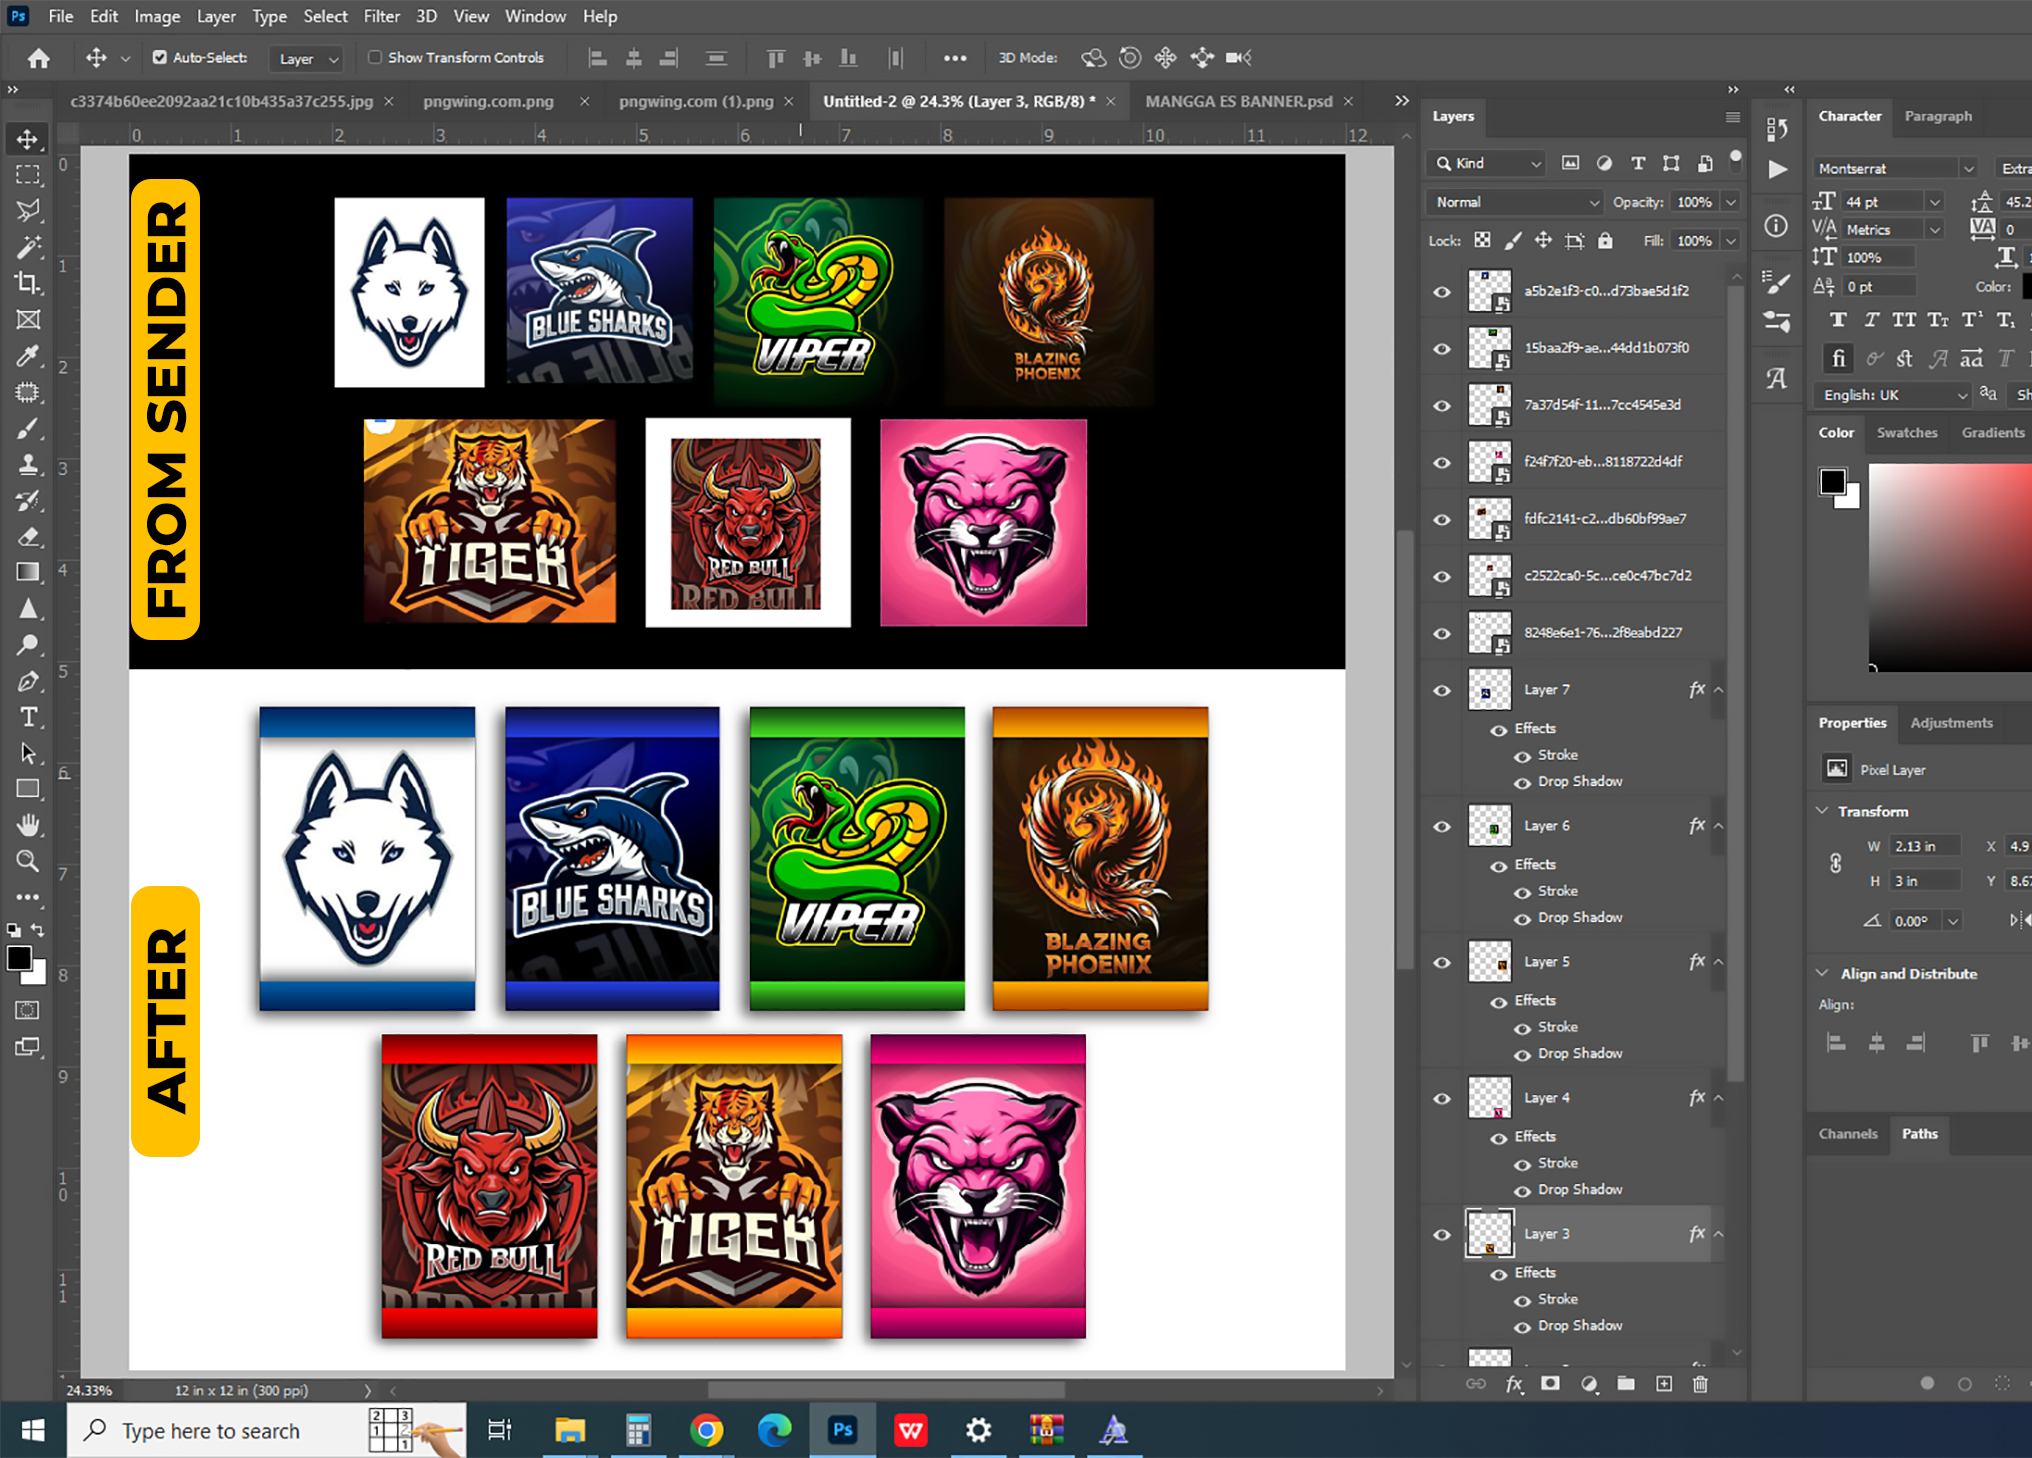Click the Width field showing 2.13 in
Screen dimensions: 2032x1458
(x=1924, y=846)
